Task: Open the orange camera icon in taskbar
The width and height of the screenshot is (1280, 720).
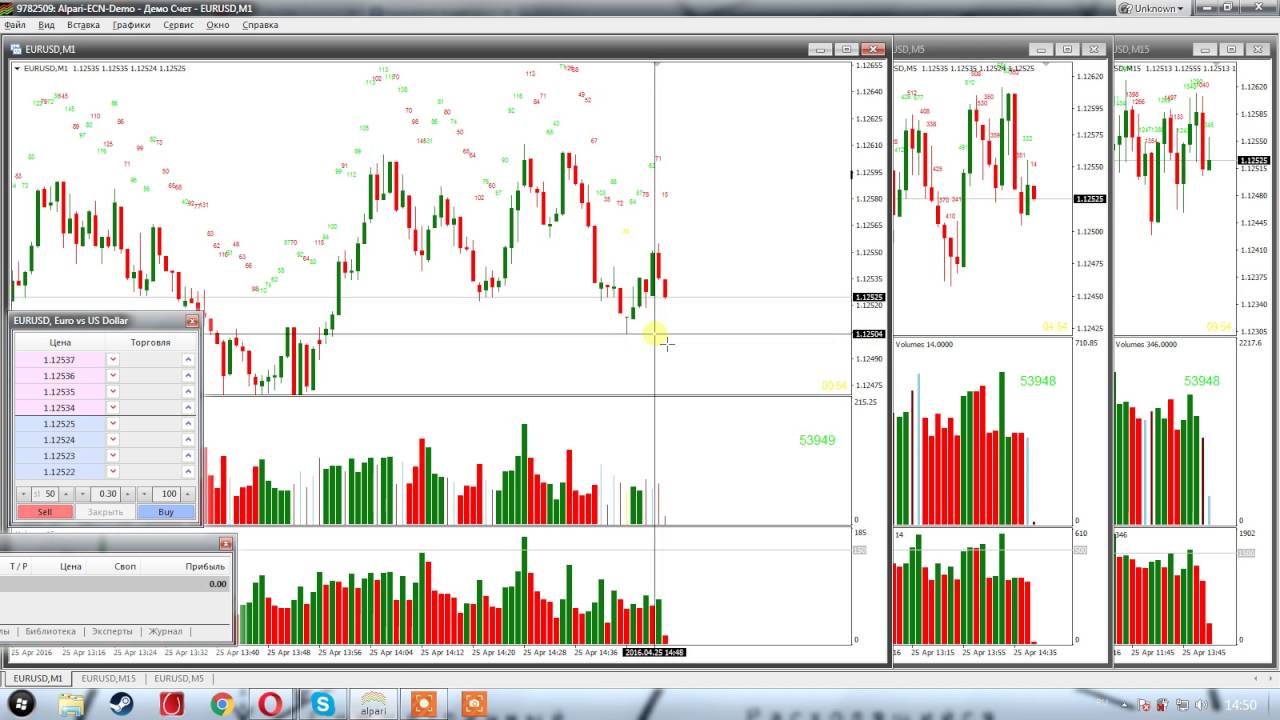Action: point(474,704)
